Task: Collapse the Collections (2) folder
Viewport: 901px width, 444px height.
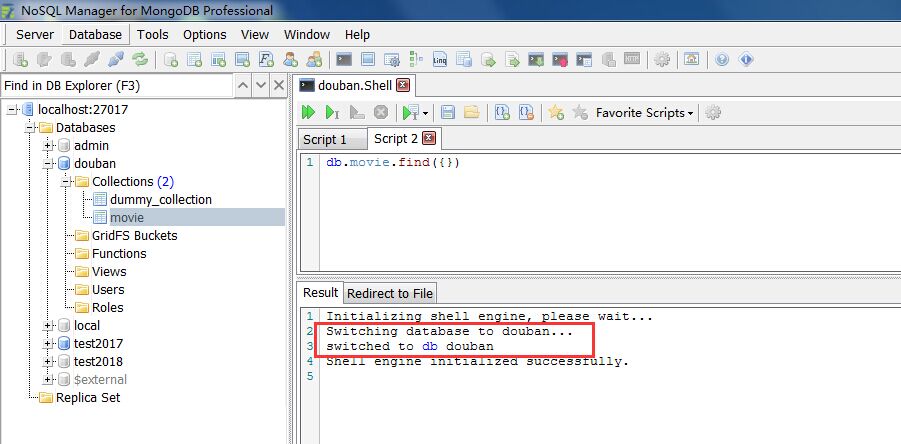Action: (66, 182)
